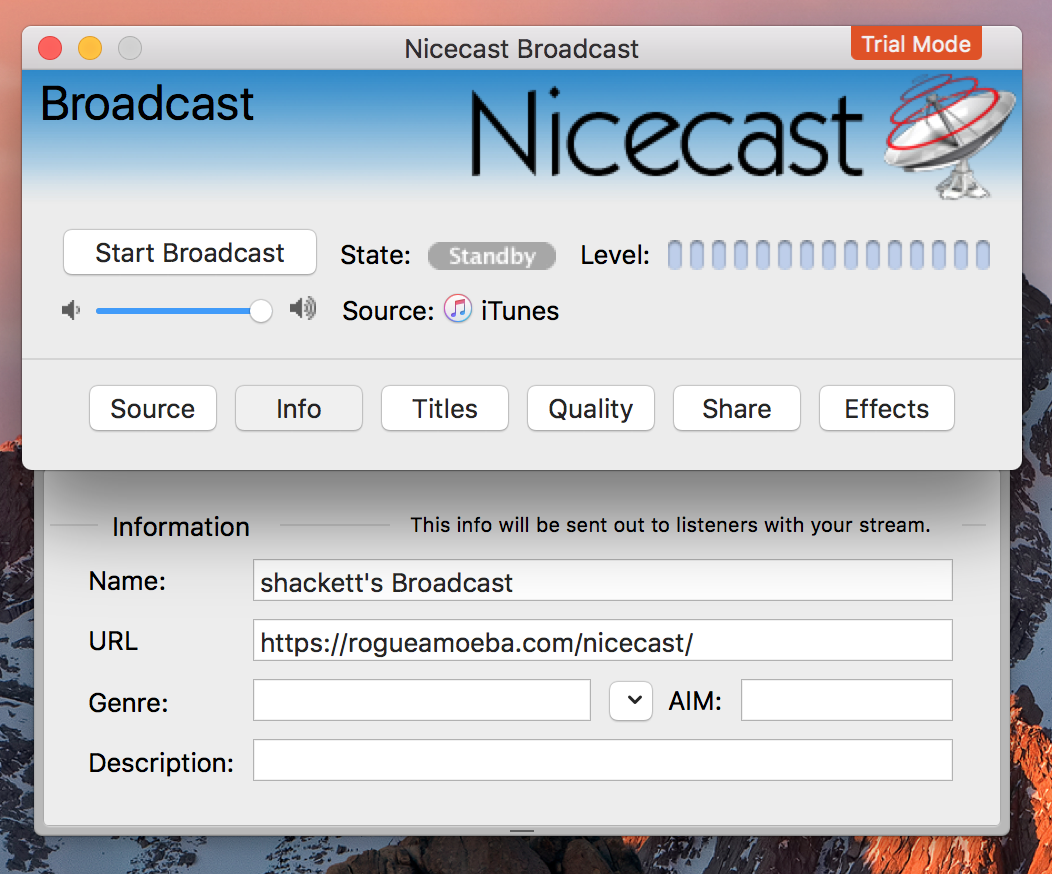This screenshot has width=1052, height=874.
Task: Click the iTunes source icon
Action: pos(458,309)
